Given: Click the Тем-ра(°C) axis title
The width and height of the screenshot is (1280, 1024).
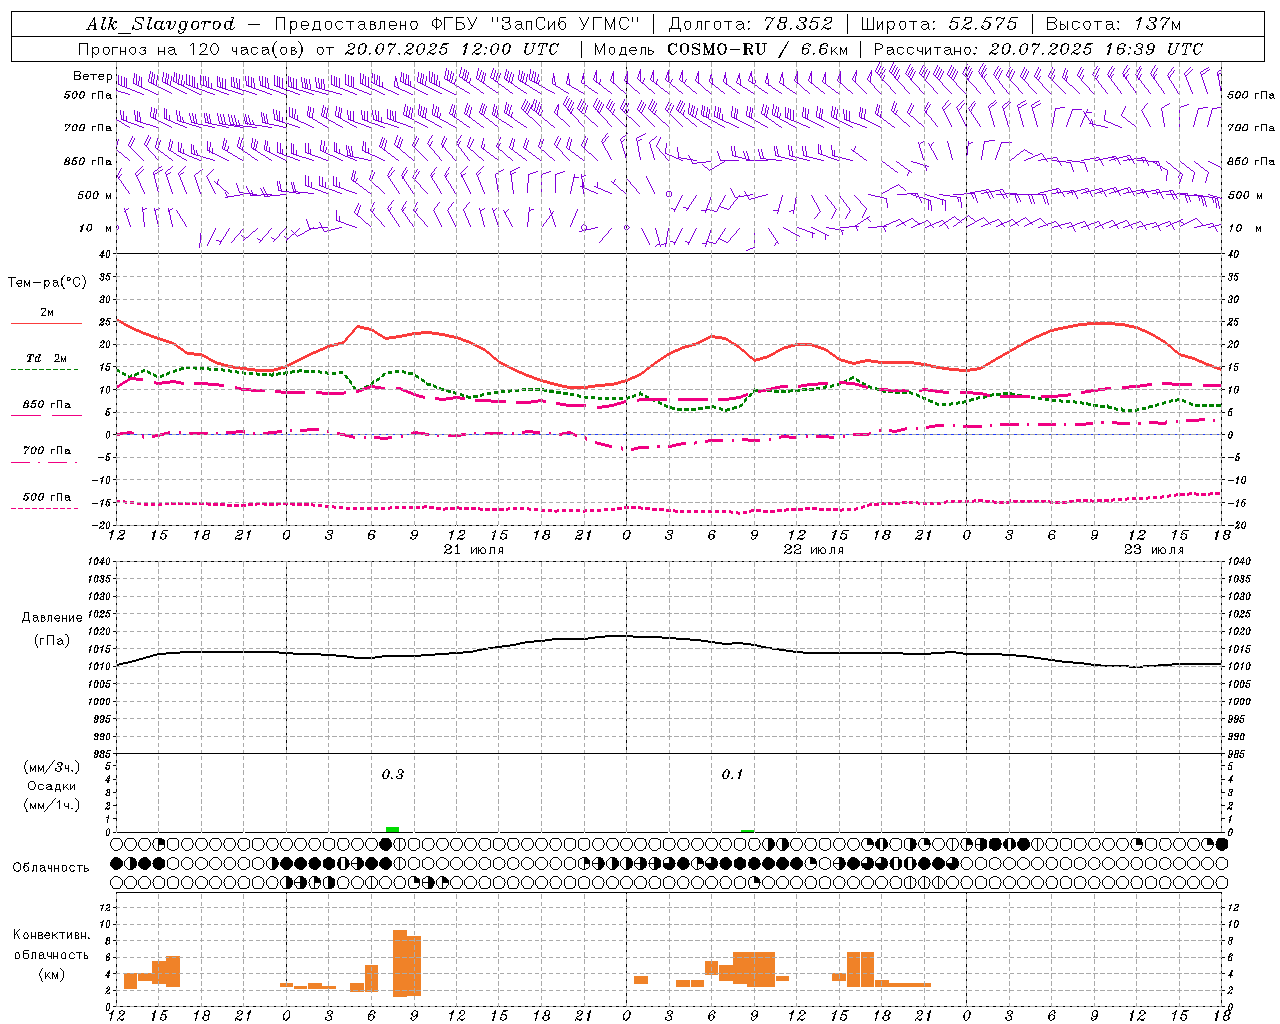Looking at the screenshot, I should tap(47, 283).
